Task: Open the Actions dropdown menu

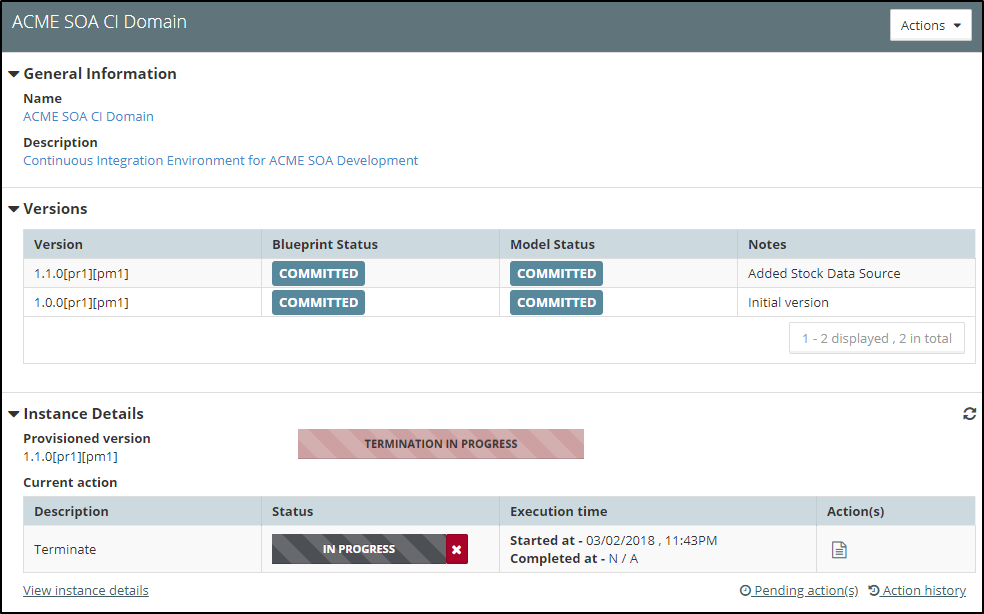Action: (x=930, y=26)
